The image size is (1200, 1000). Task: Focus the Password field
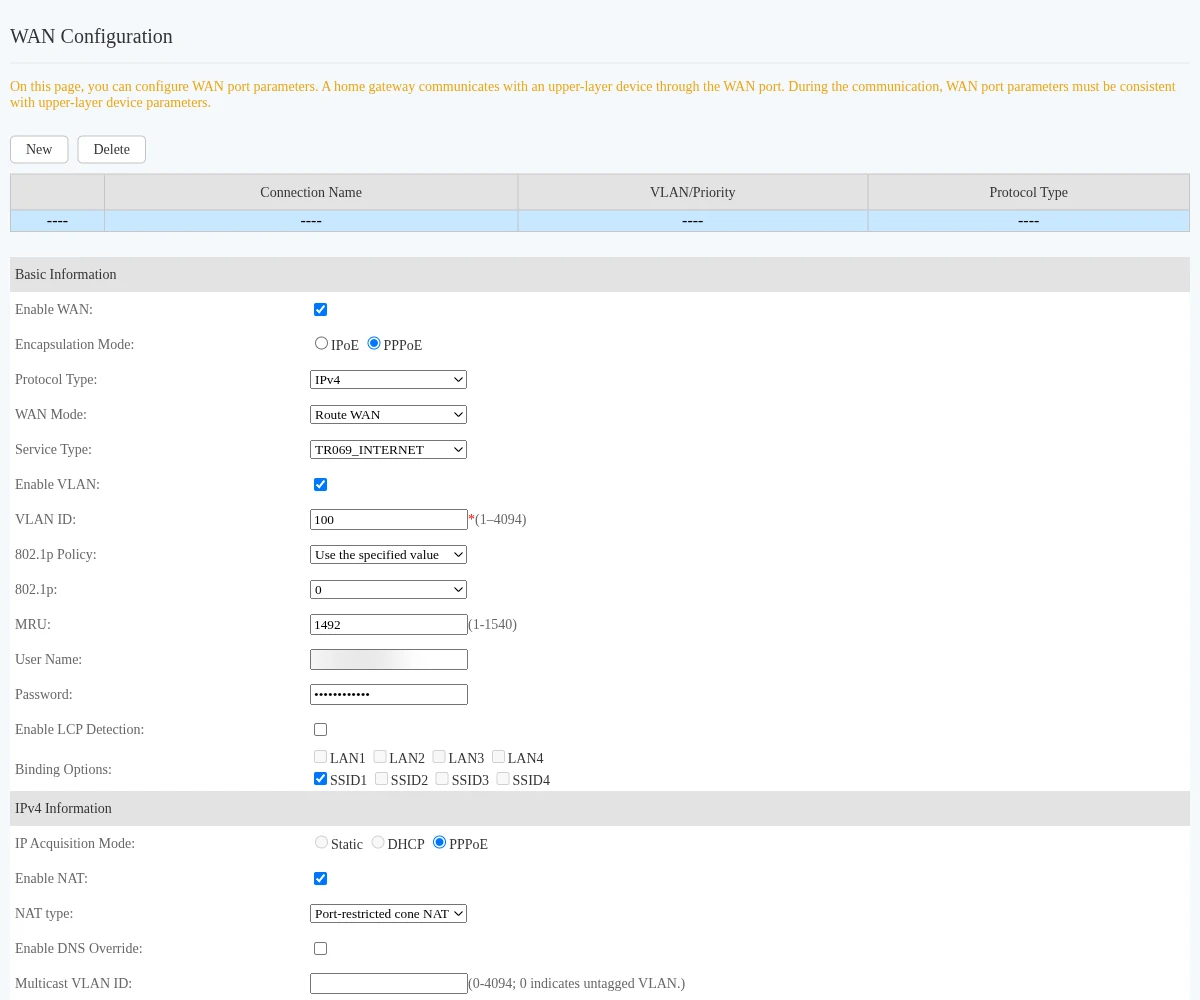coord(389,694)
